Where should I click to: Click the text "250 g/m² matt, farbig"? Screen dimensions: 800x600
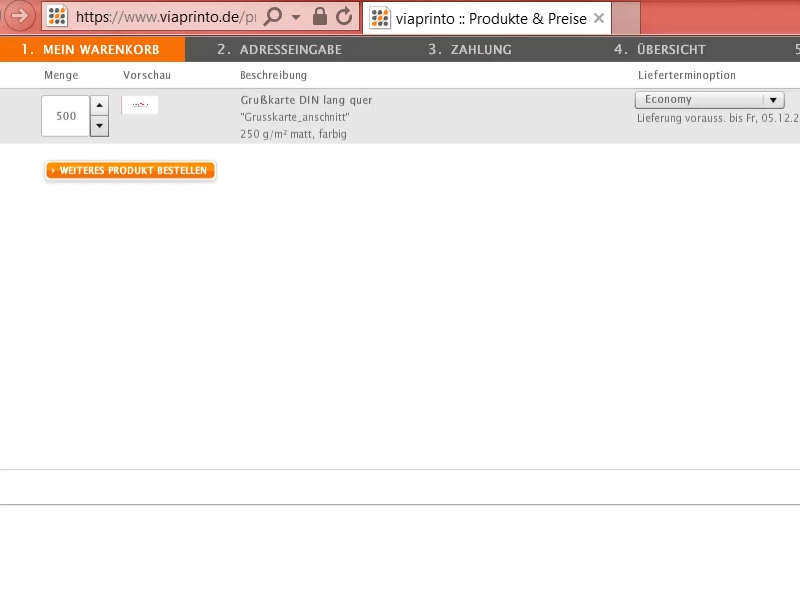[293, 134]
